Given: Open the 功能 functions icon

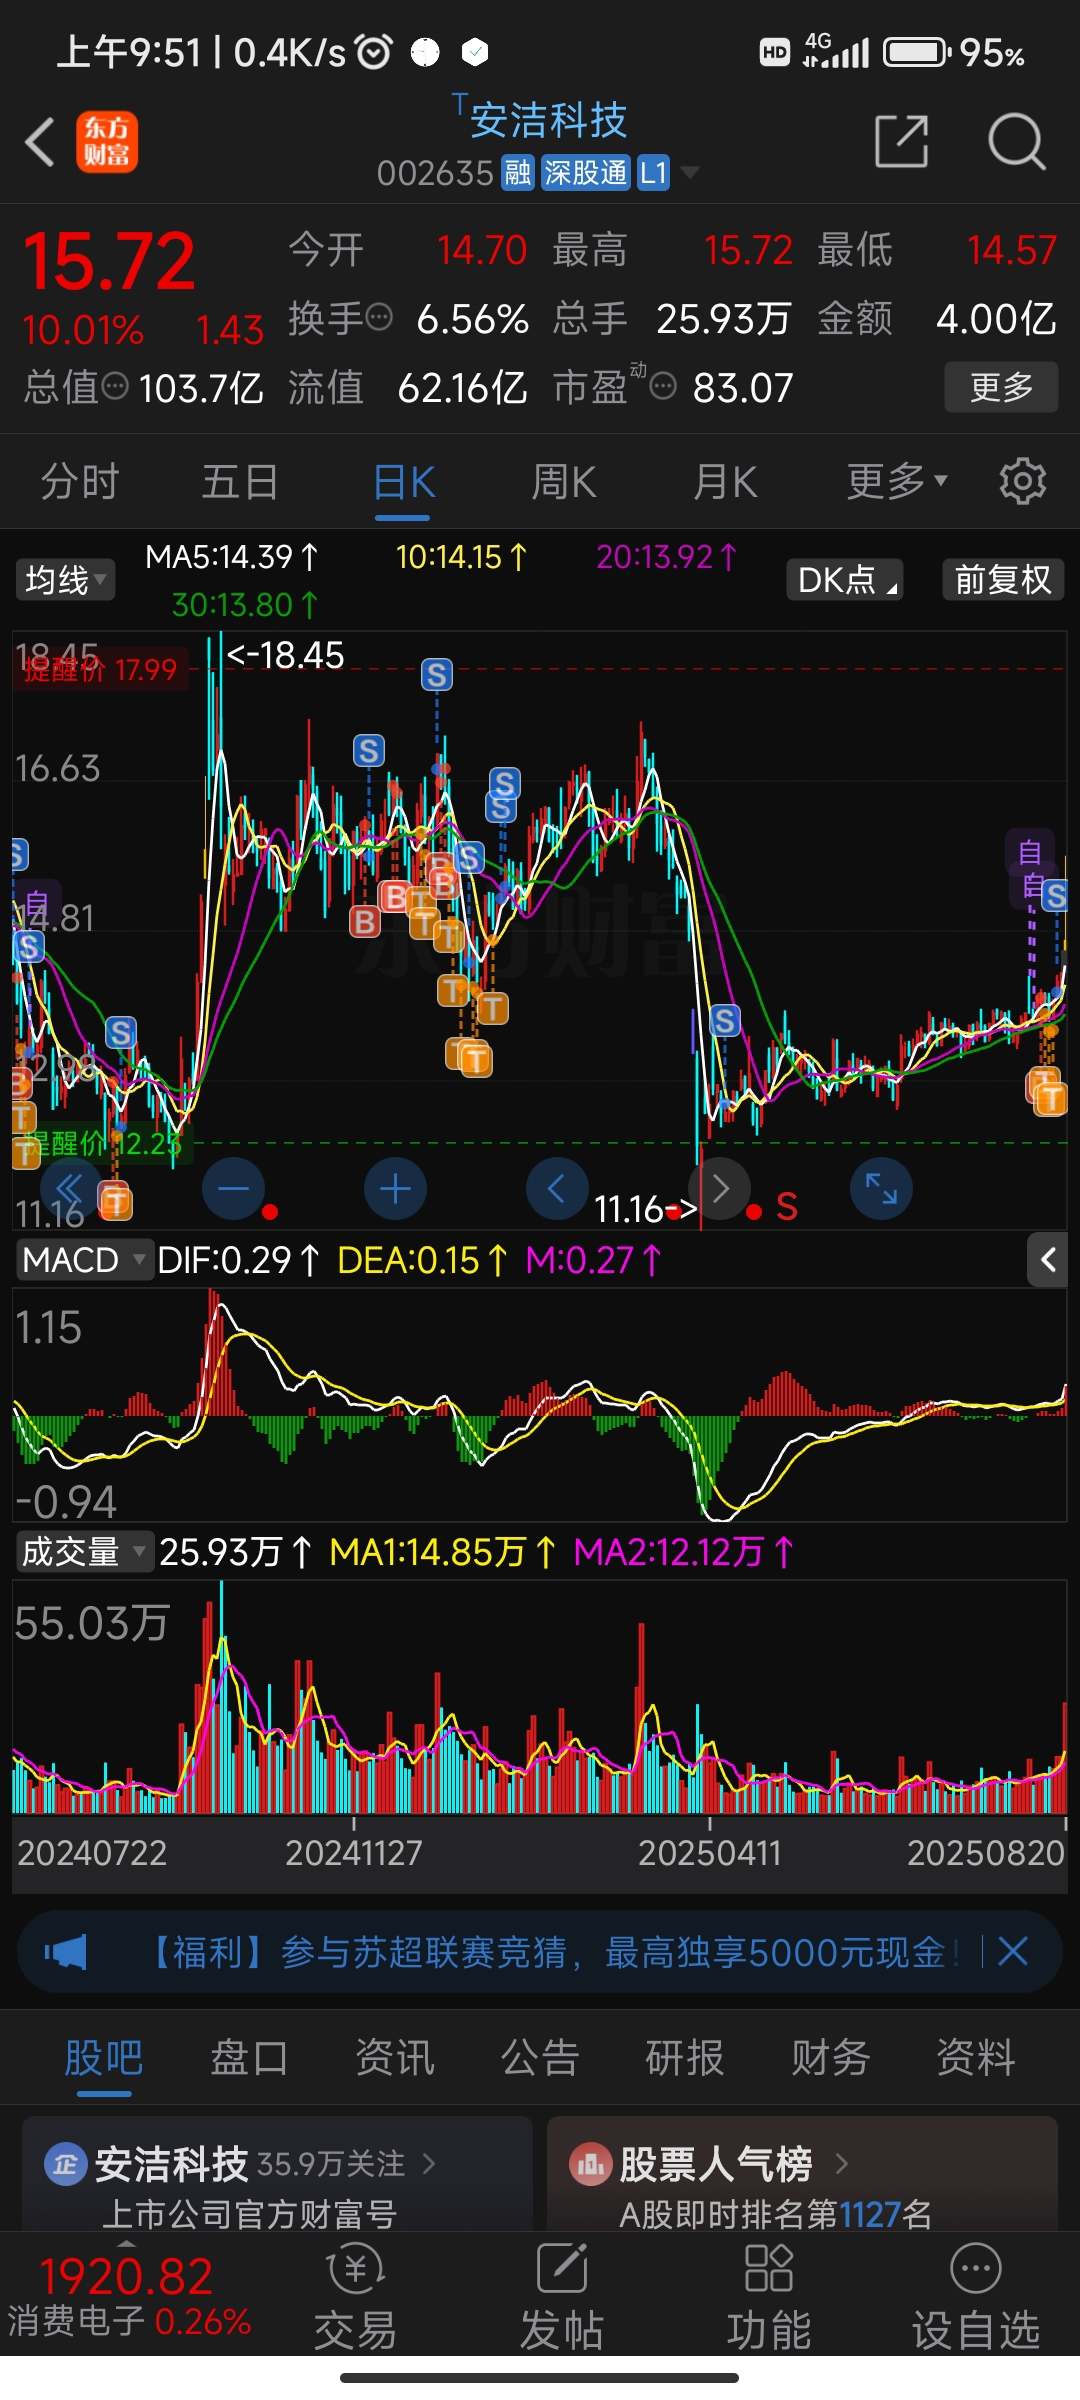Looking at the screenshot, I should click(x=769, y=2266).
